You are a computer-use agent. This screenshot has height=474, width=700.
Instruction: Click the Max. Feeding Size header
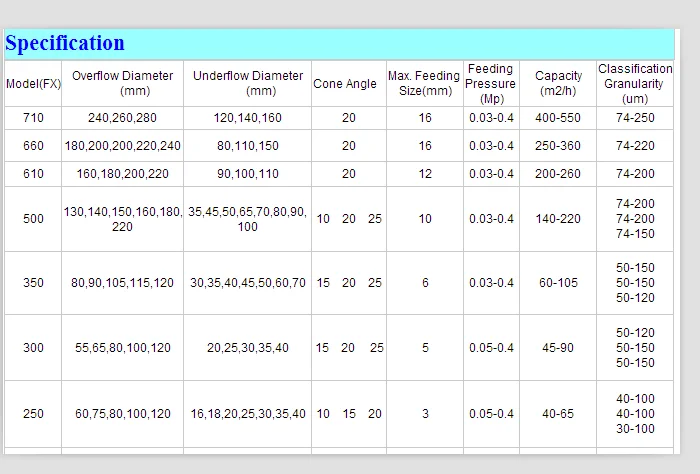click(424, 83)
